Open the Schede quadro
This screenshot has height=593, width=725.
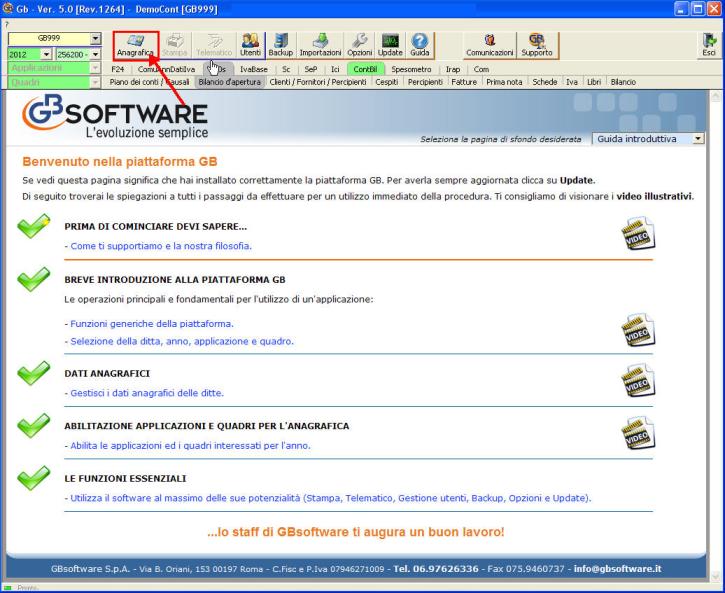tap(545, 82)
